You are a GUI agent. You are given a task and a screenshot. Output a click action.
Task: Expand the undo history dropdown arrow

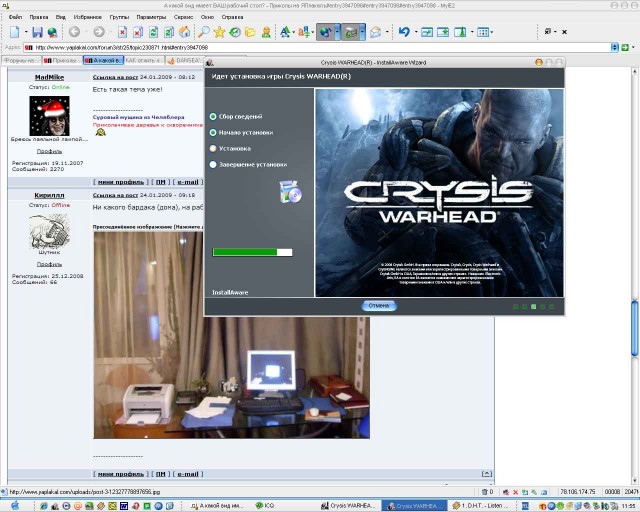point(416,32)
